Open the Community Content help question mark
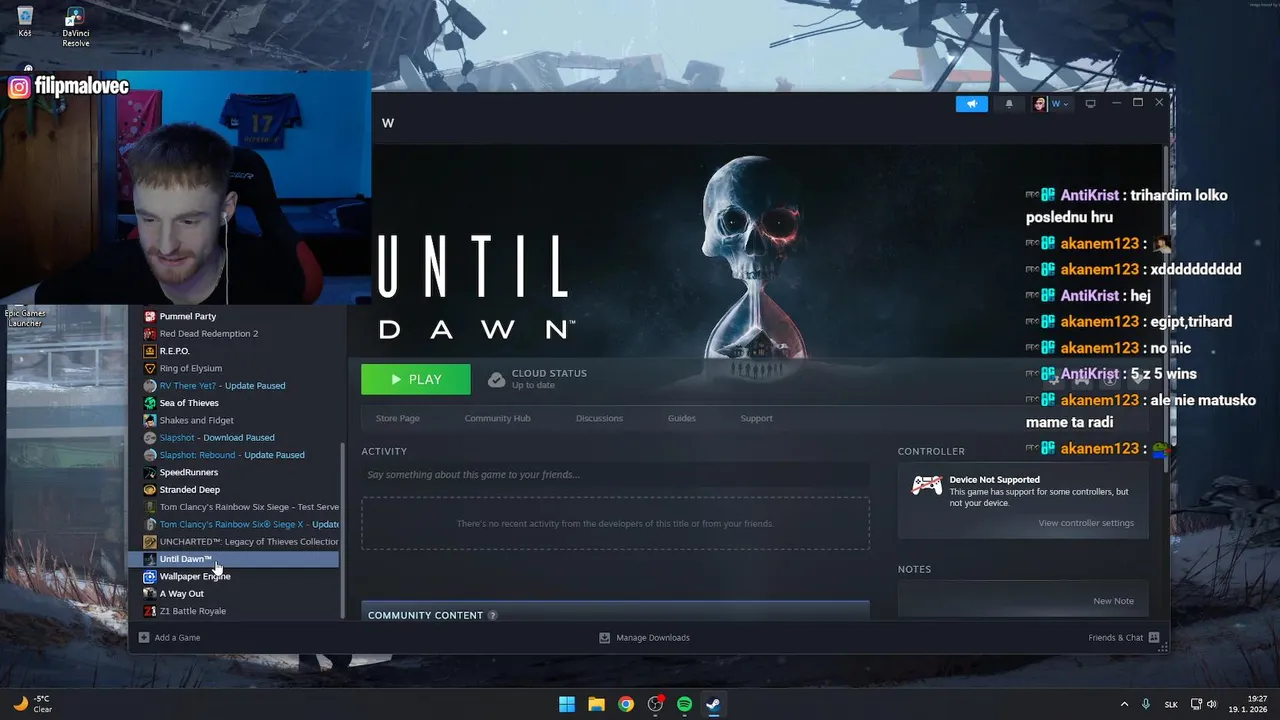1280x720 pixels. click(492, 615)
